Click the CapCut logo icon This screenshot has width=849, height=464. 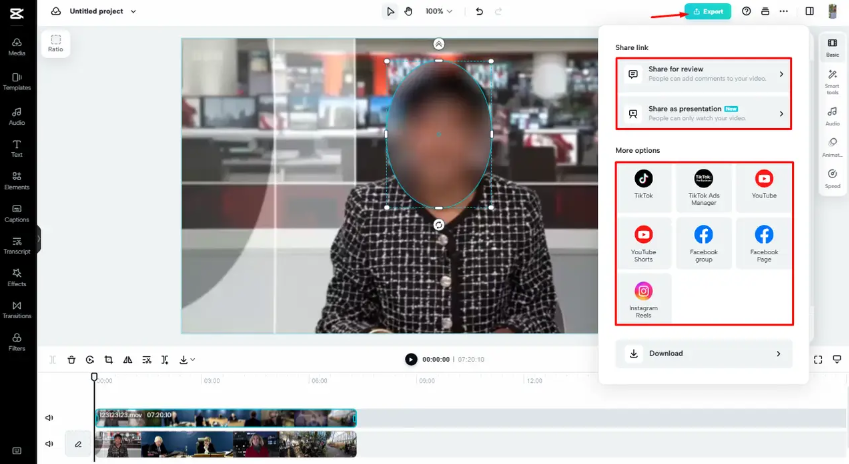point(17,13)
